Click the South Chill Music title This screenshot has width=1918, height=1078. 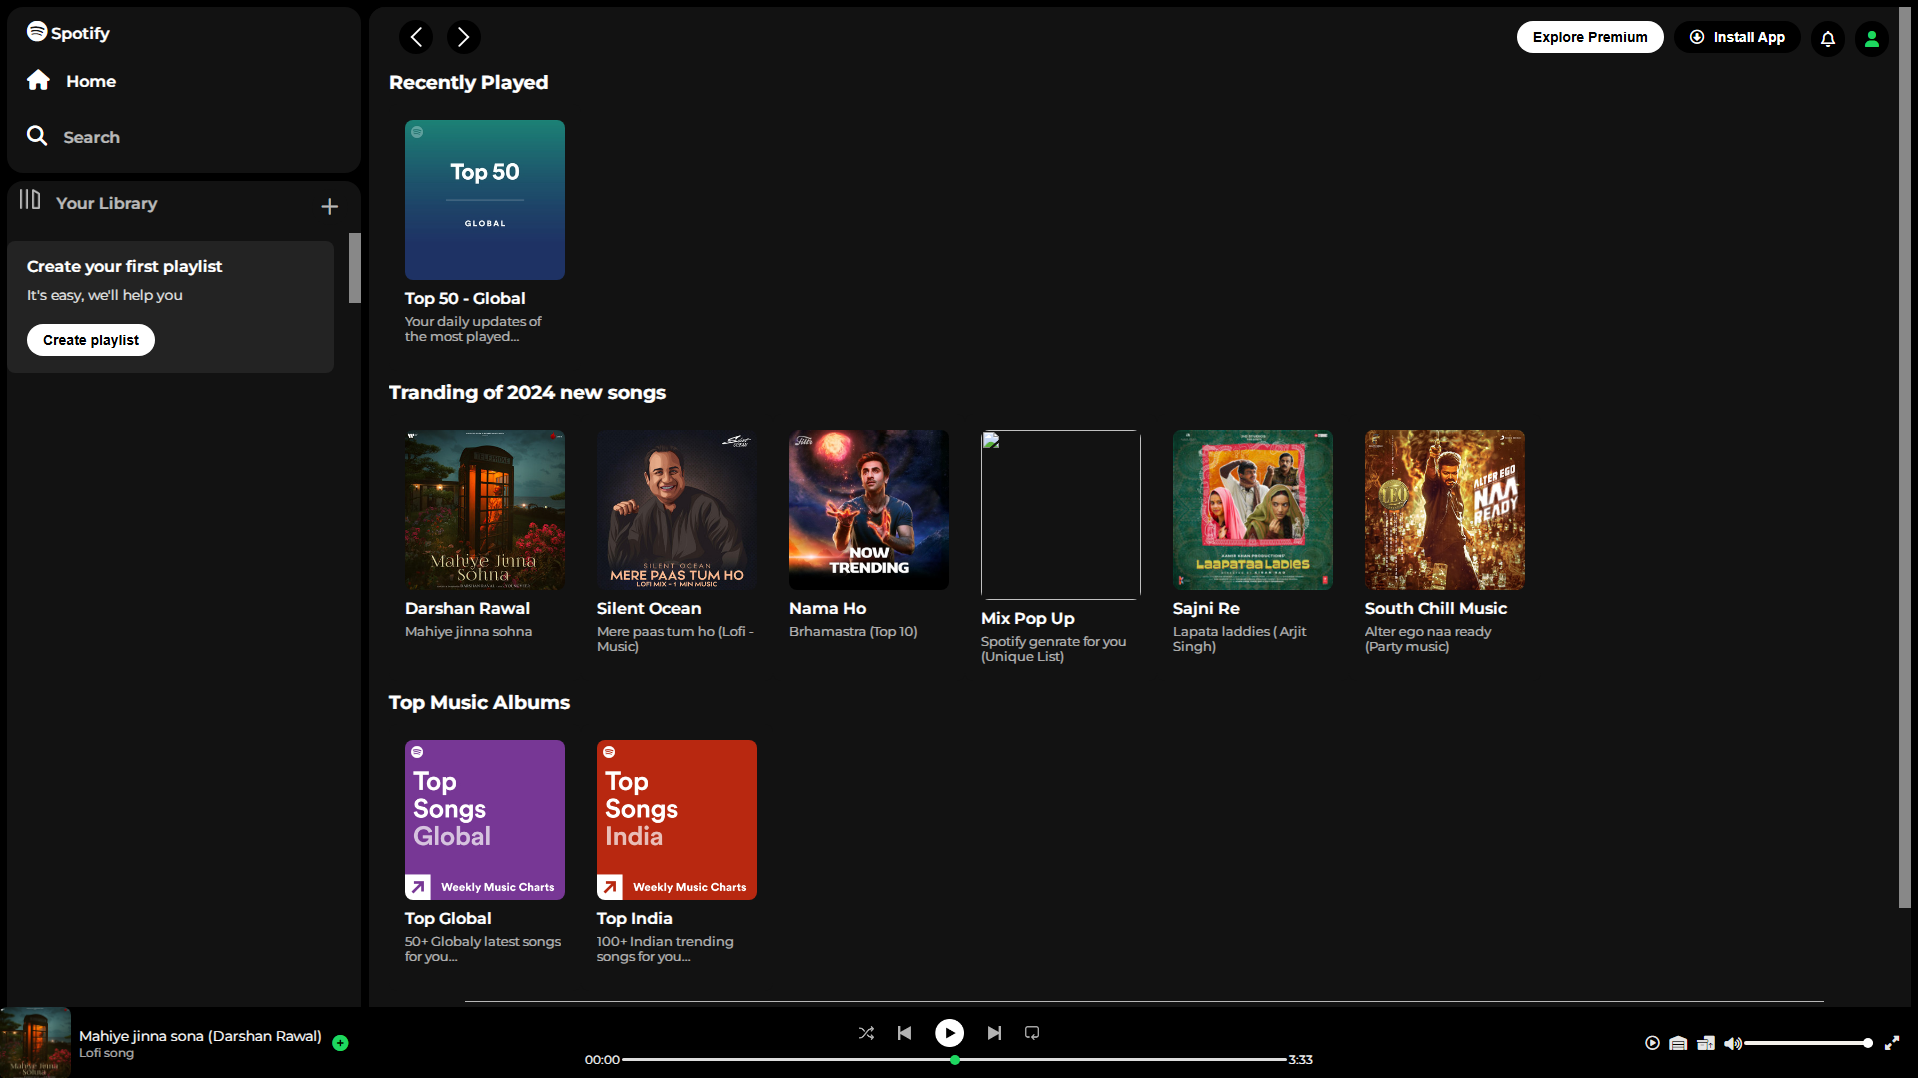point(1436,608)
